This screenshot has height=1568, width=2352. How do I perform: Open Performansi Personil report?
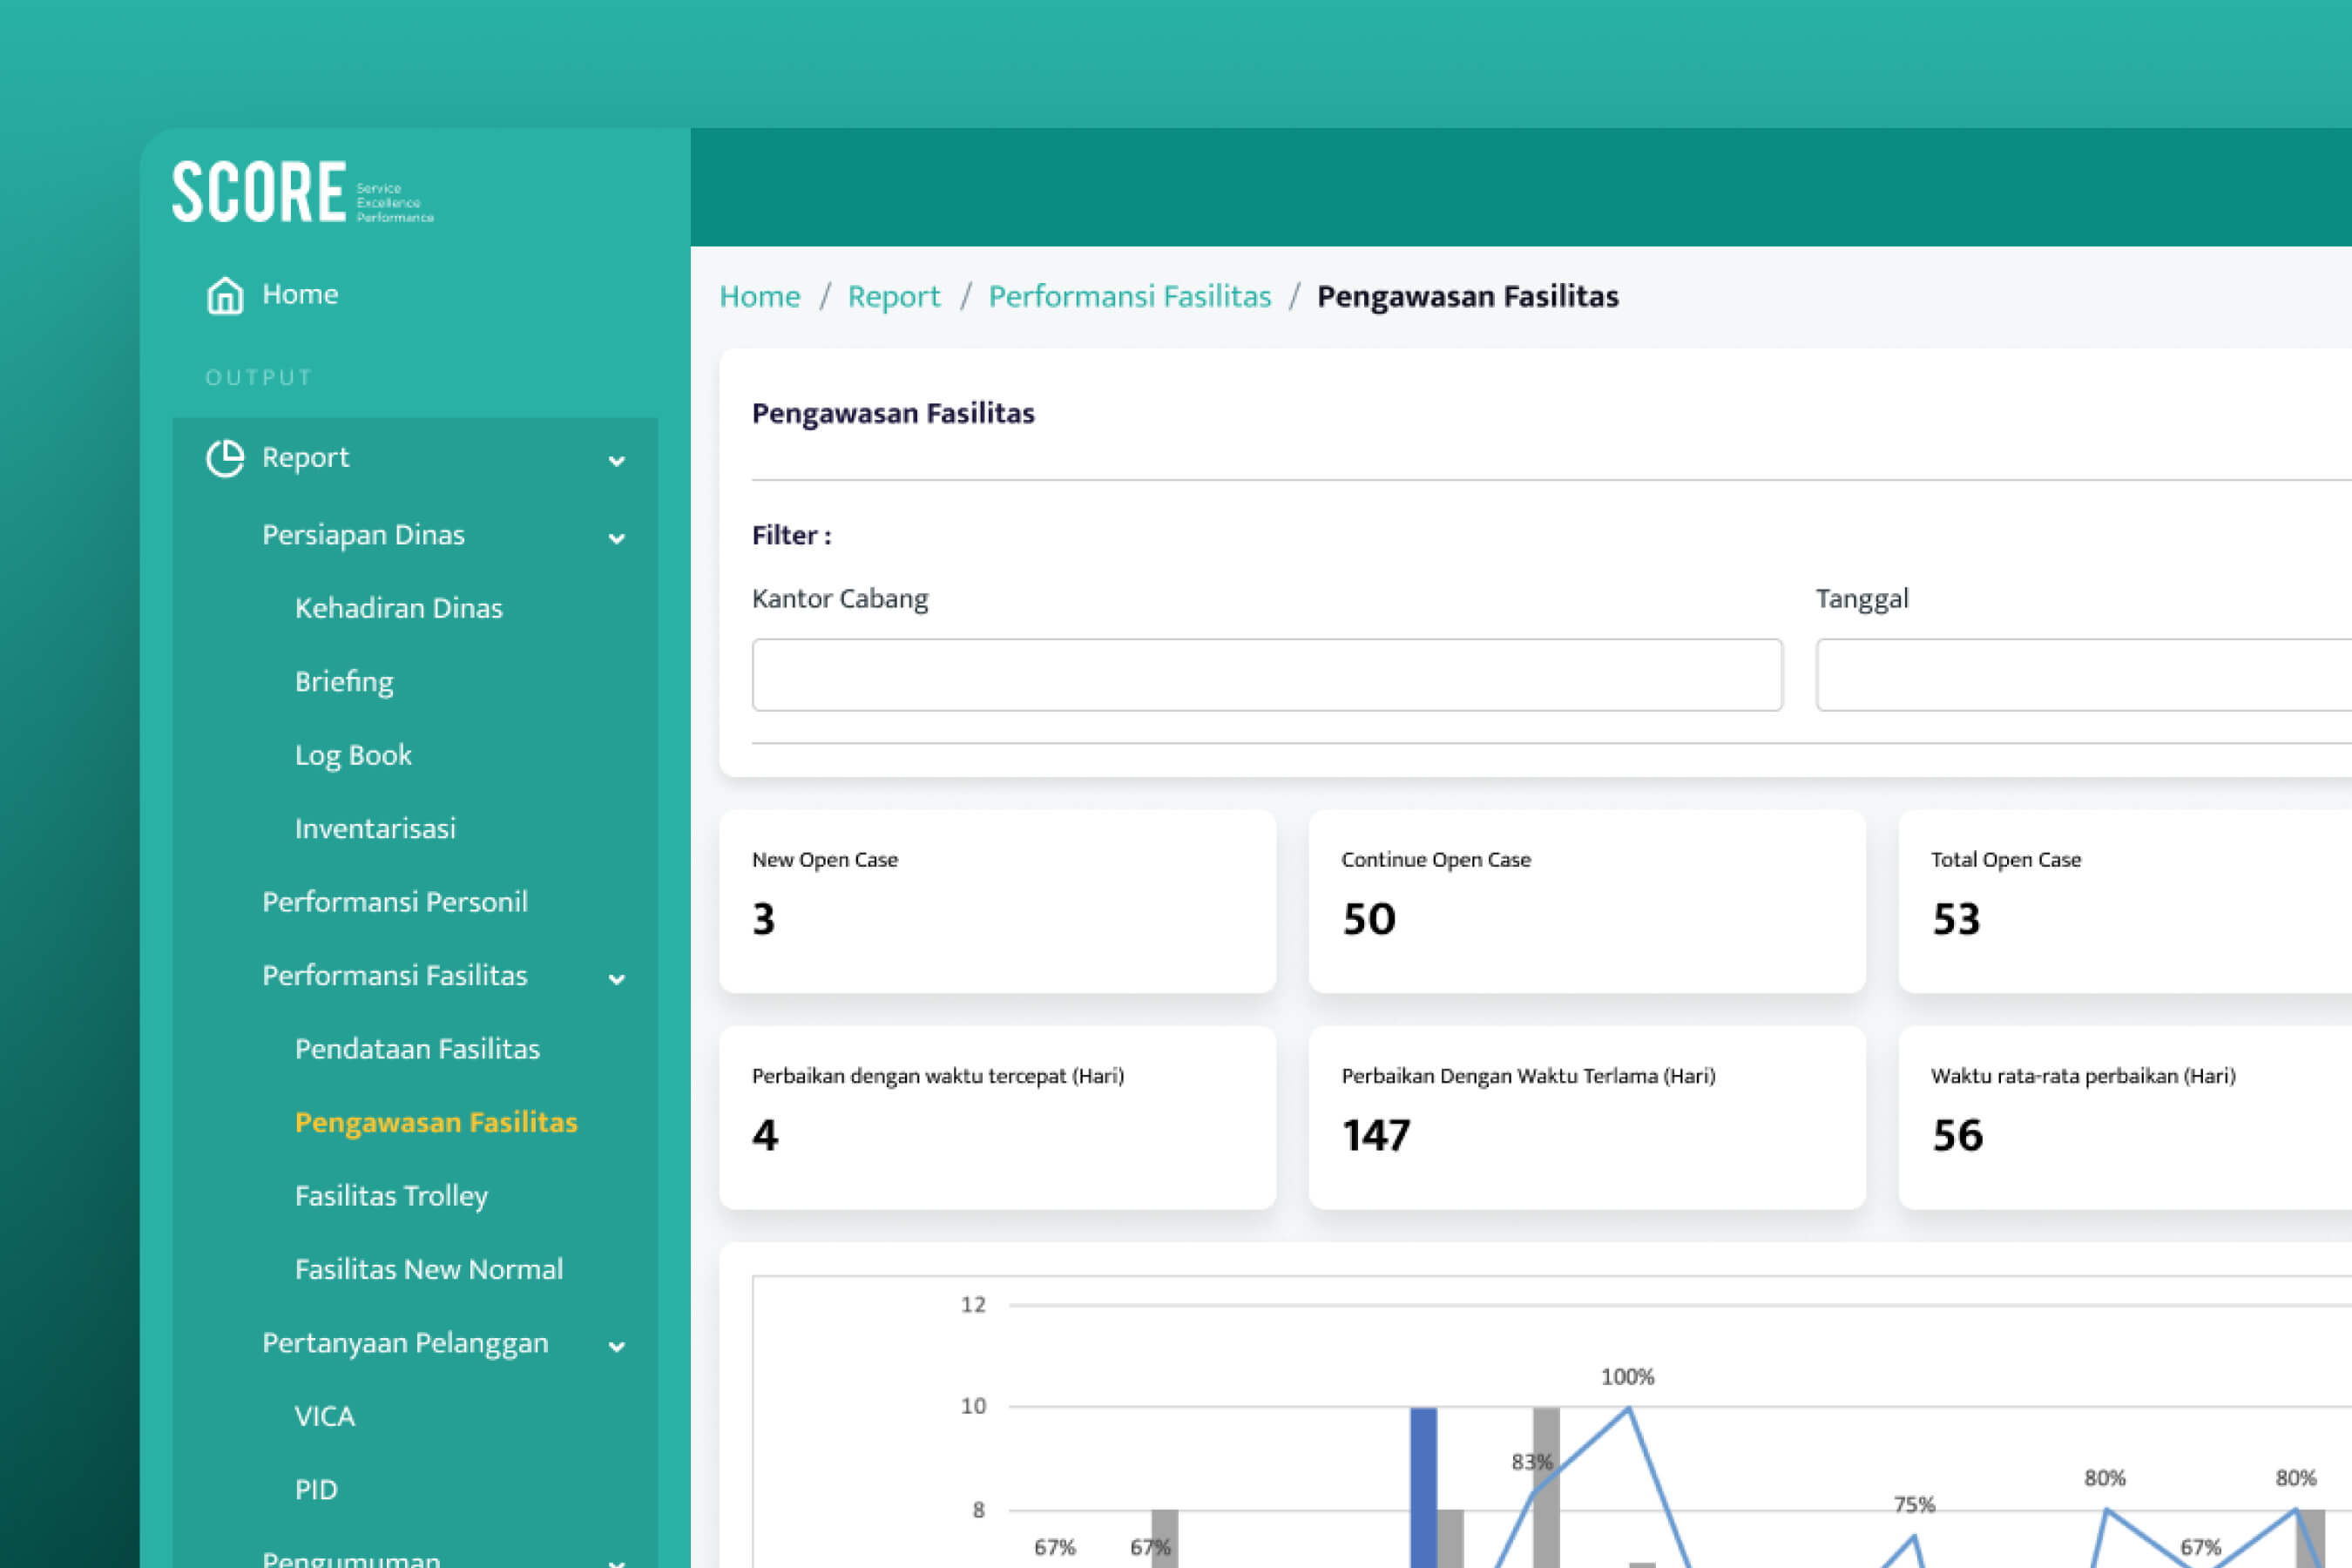[394, 902]
